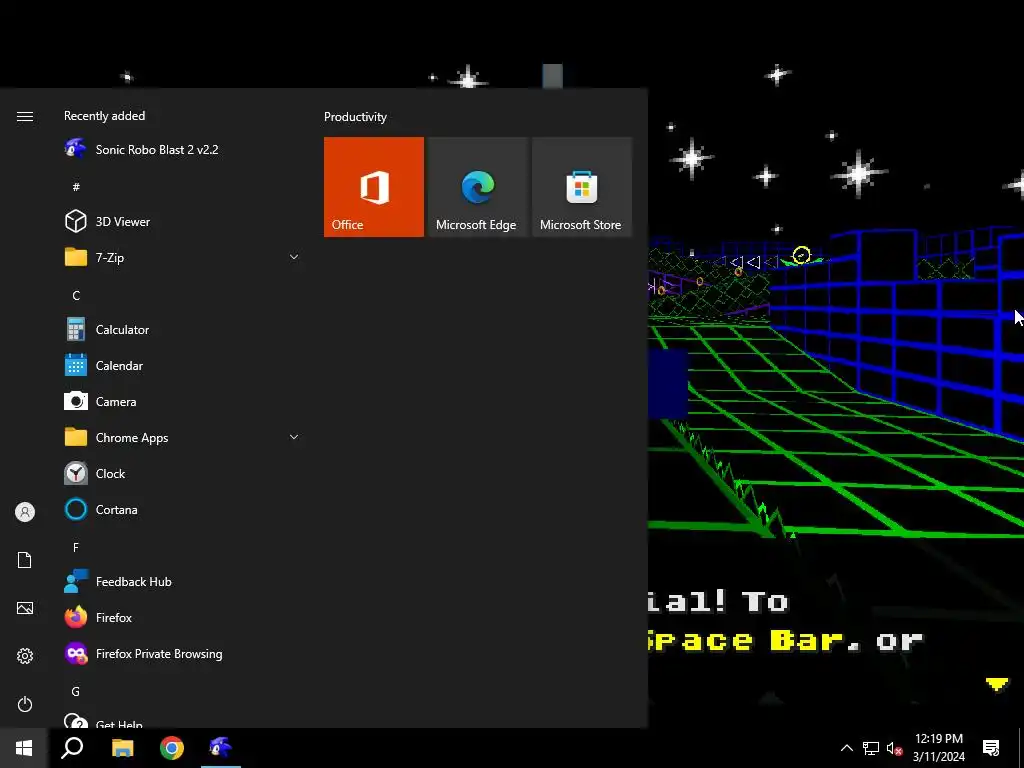Open Sonic Robo Blast 2 from Recently added
The image size is (1024, 768).
tap(182, 150)
